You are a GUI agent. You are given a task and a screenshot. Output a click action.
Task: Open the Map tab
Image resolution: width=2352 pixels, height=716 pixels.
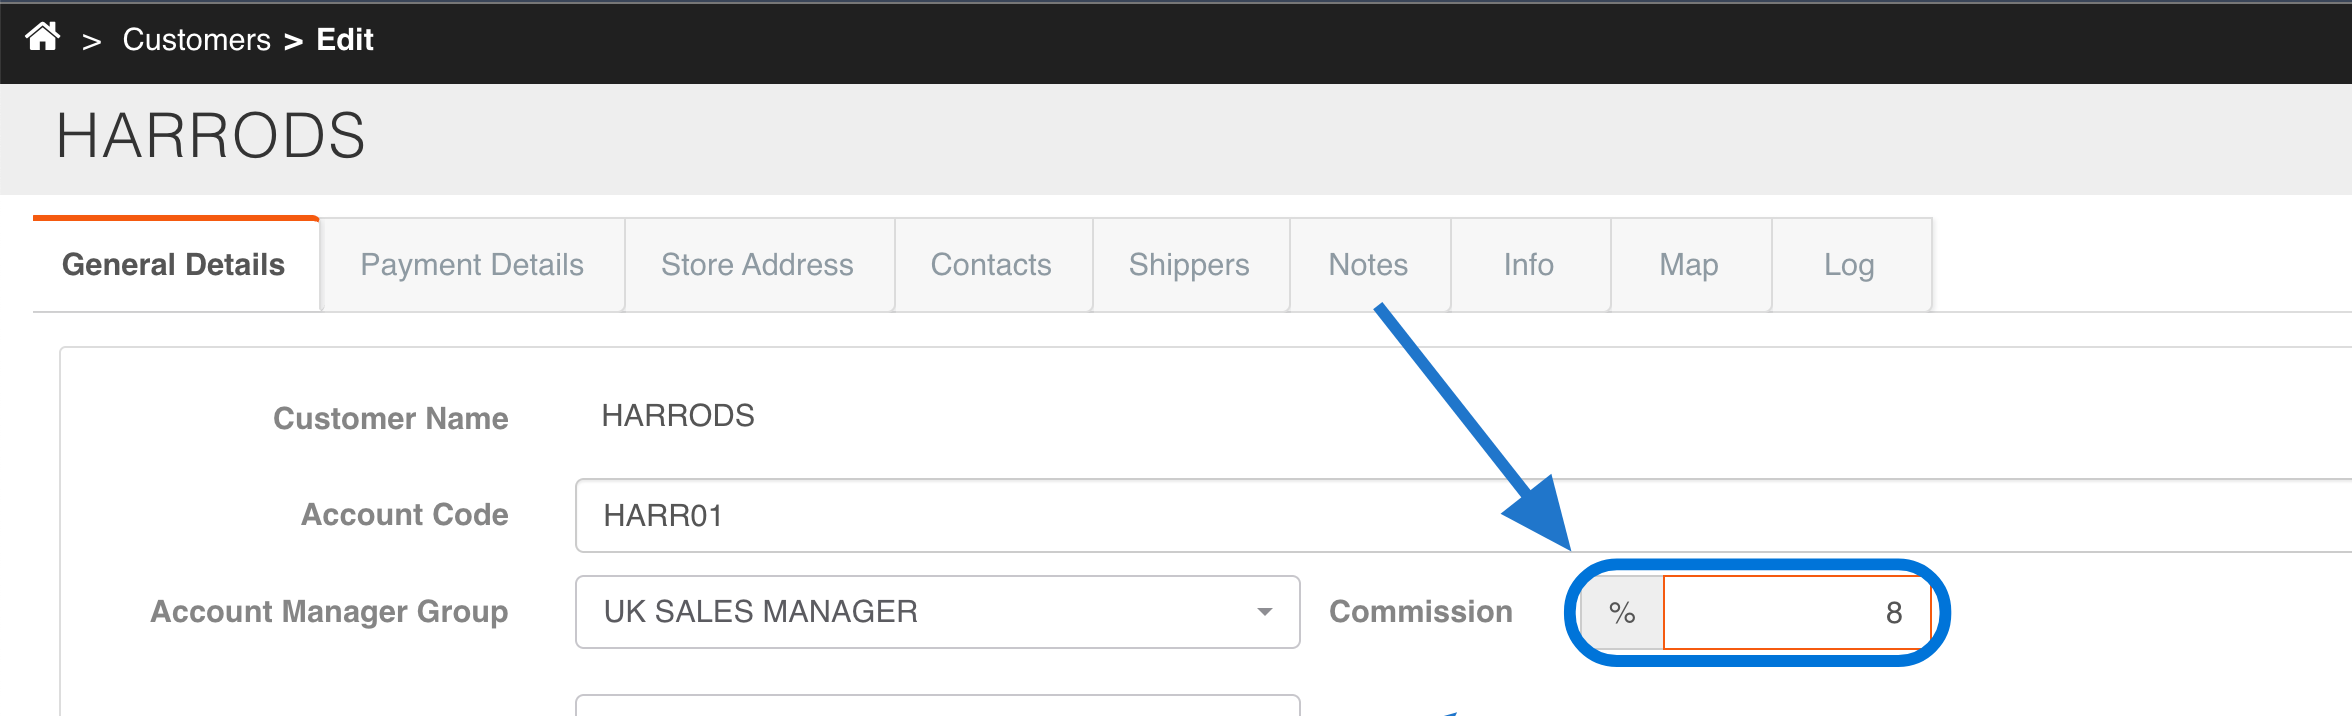pos(1689,265)
